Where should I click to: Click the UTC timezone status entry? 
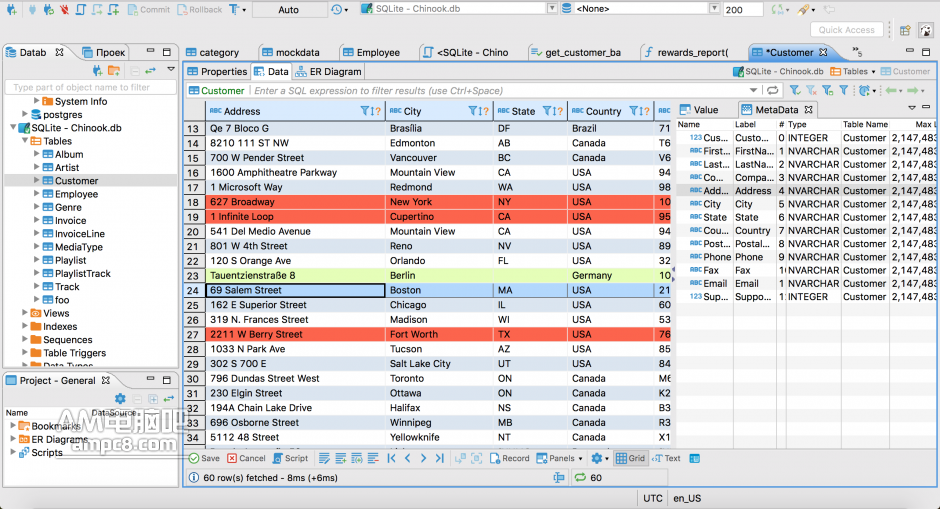click(653, 498)
